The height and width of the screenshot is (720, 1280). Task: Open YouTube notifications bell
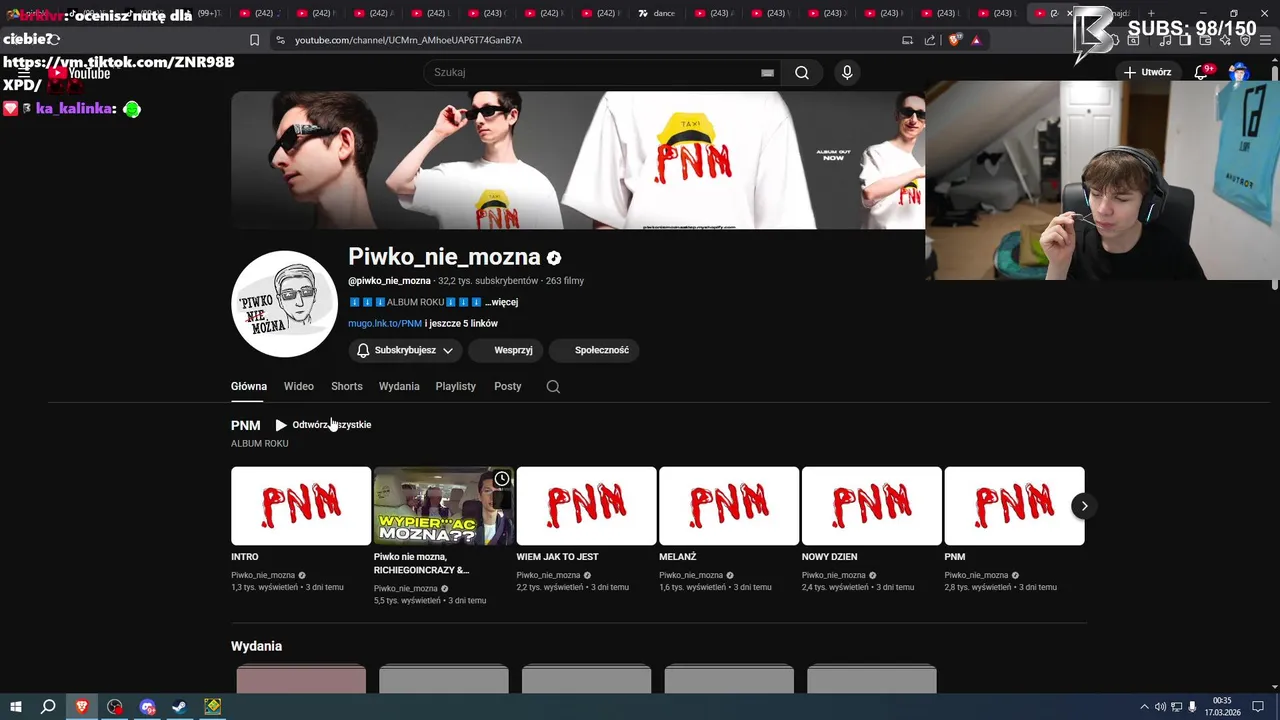(x=1202, y=72)
